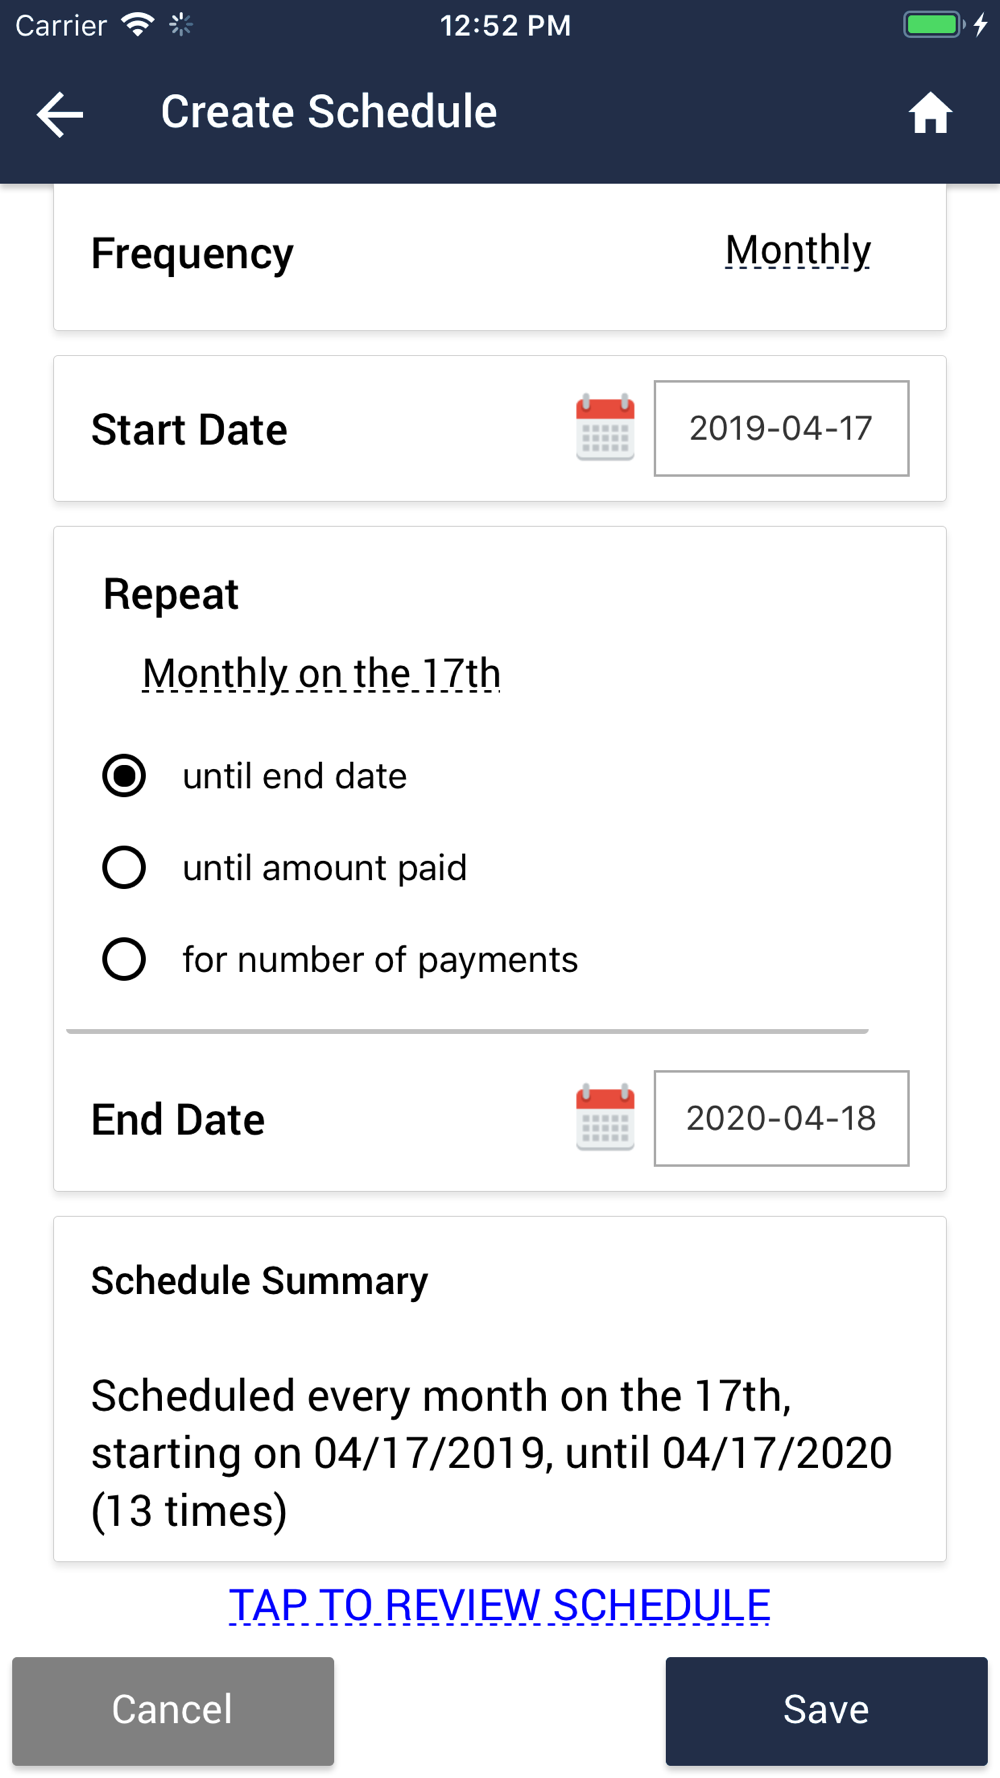
Task: Click the Cancel button
Action: pos(173,1711)
